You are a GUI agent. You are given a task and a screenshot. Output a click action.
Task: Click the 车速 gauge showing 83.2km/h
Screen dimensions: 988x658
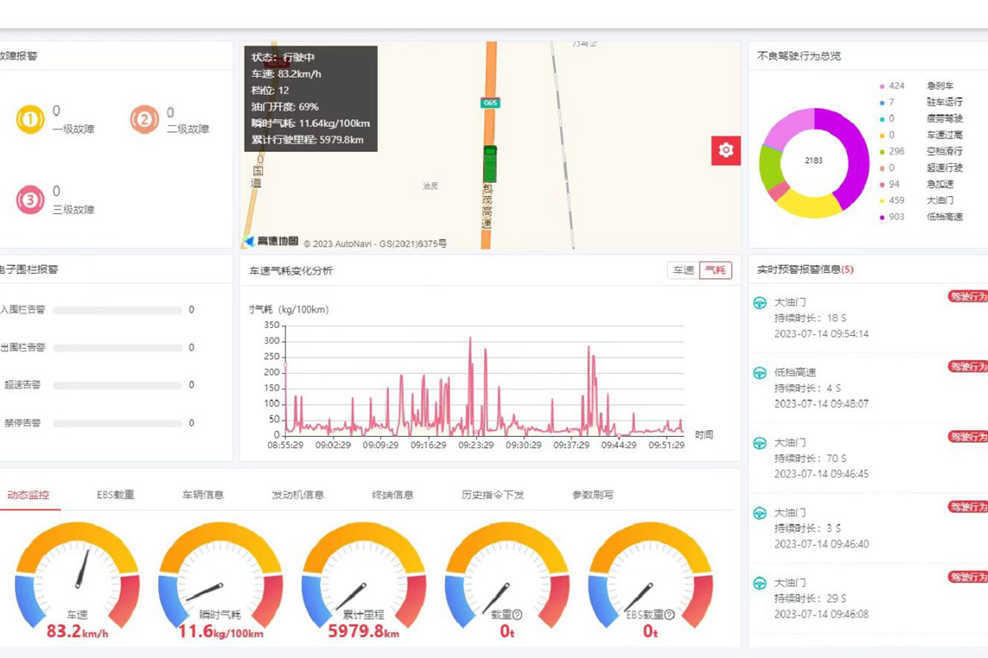pyautogui.click(x=75, y=580)
